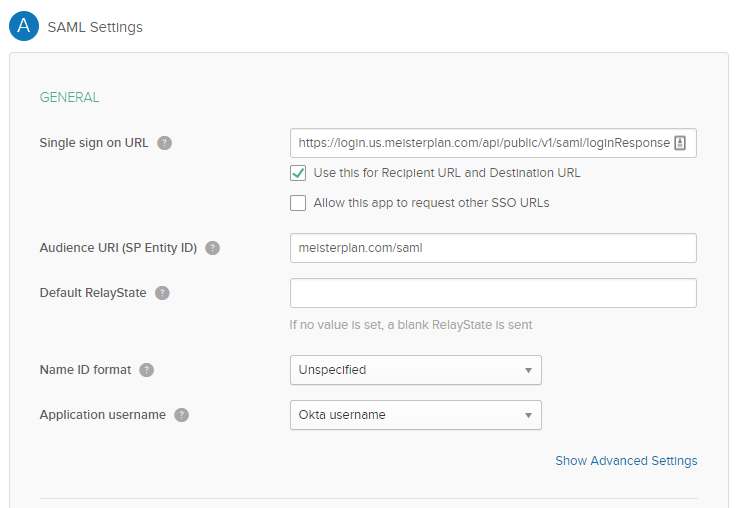Focus the Single sign on URL input field

coord(493,143)
